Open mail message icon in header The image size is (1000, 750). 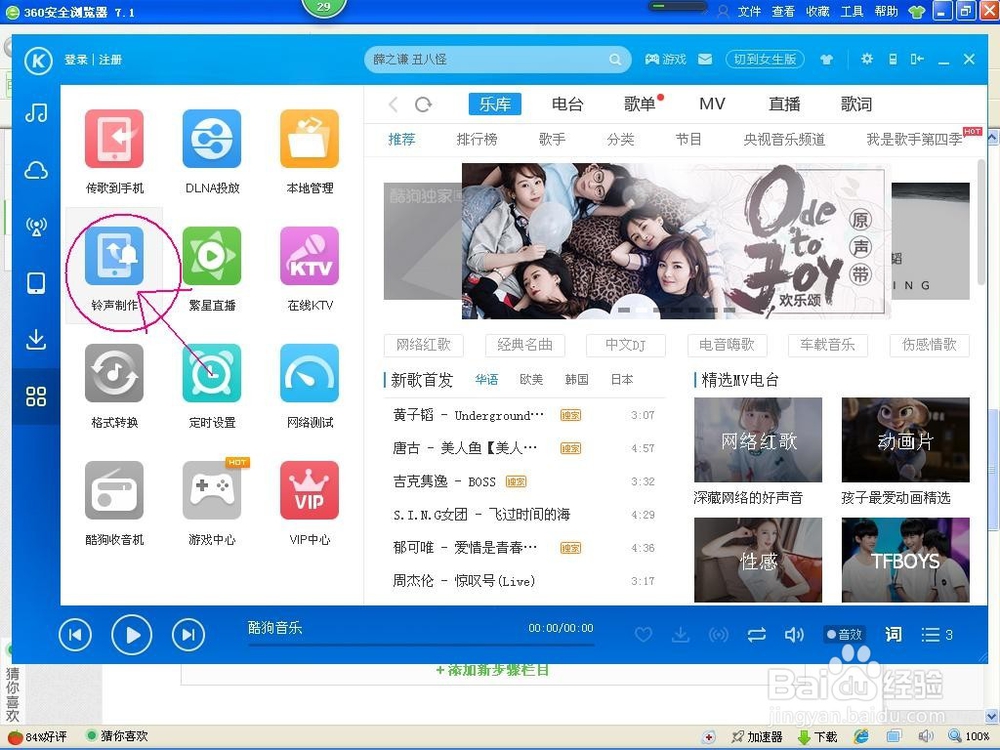[705, 59]
